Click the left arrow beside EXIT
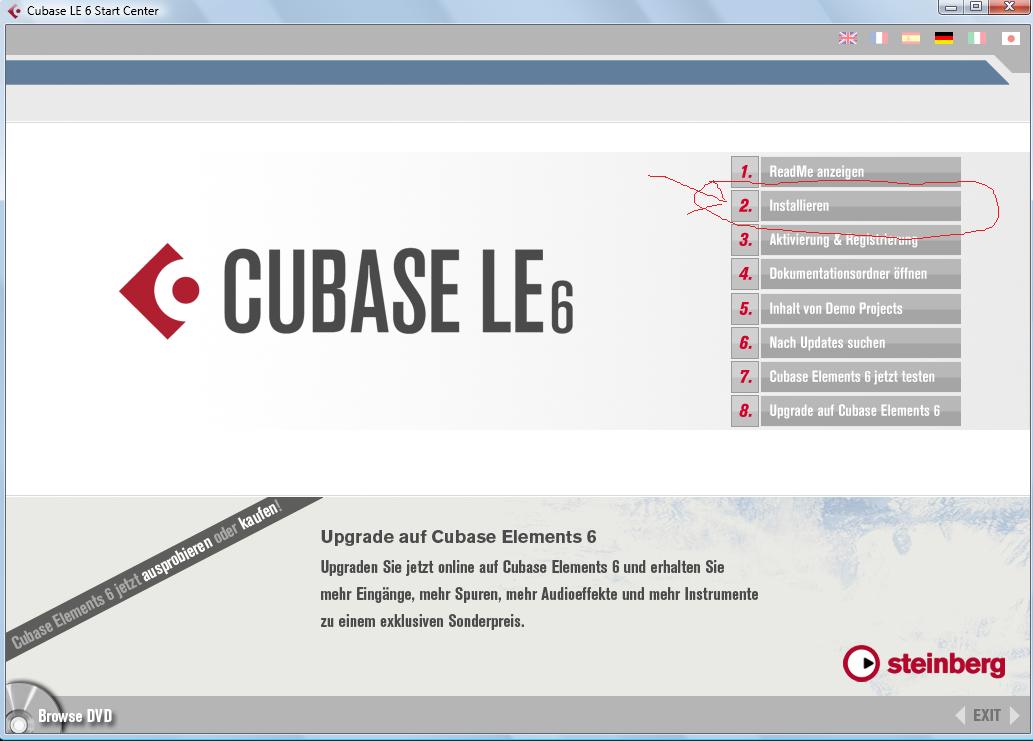Image resolution: width=1033 pixels, height=741 pixels. click(x=961, y=715)
